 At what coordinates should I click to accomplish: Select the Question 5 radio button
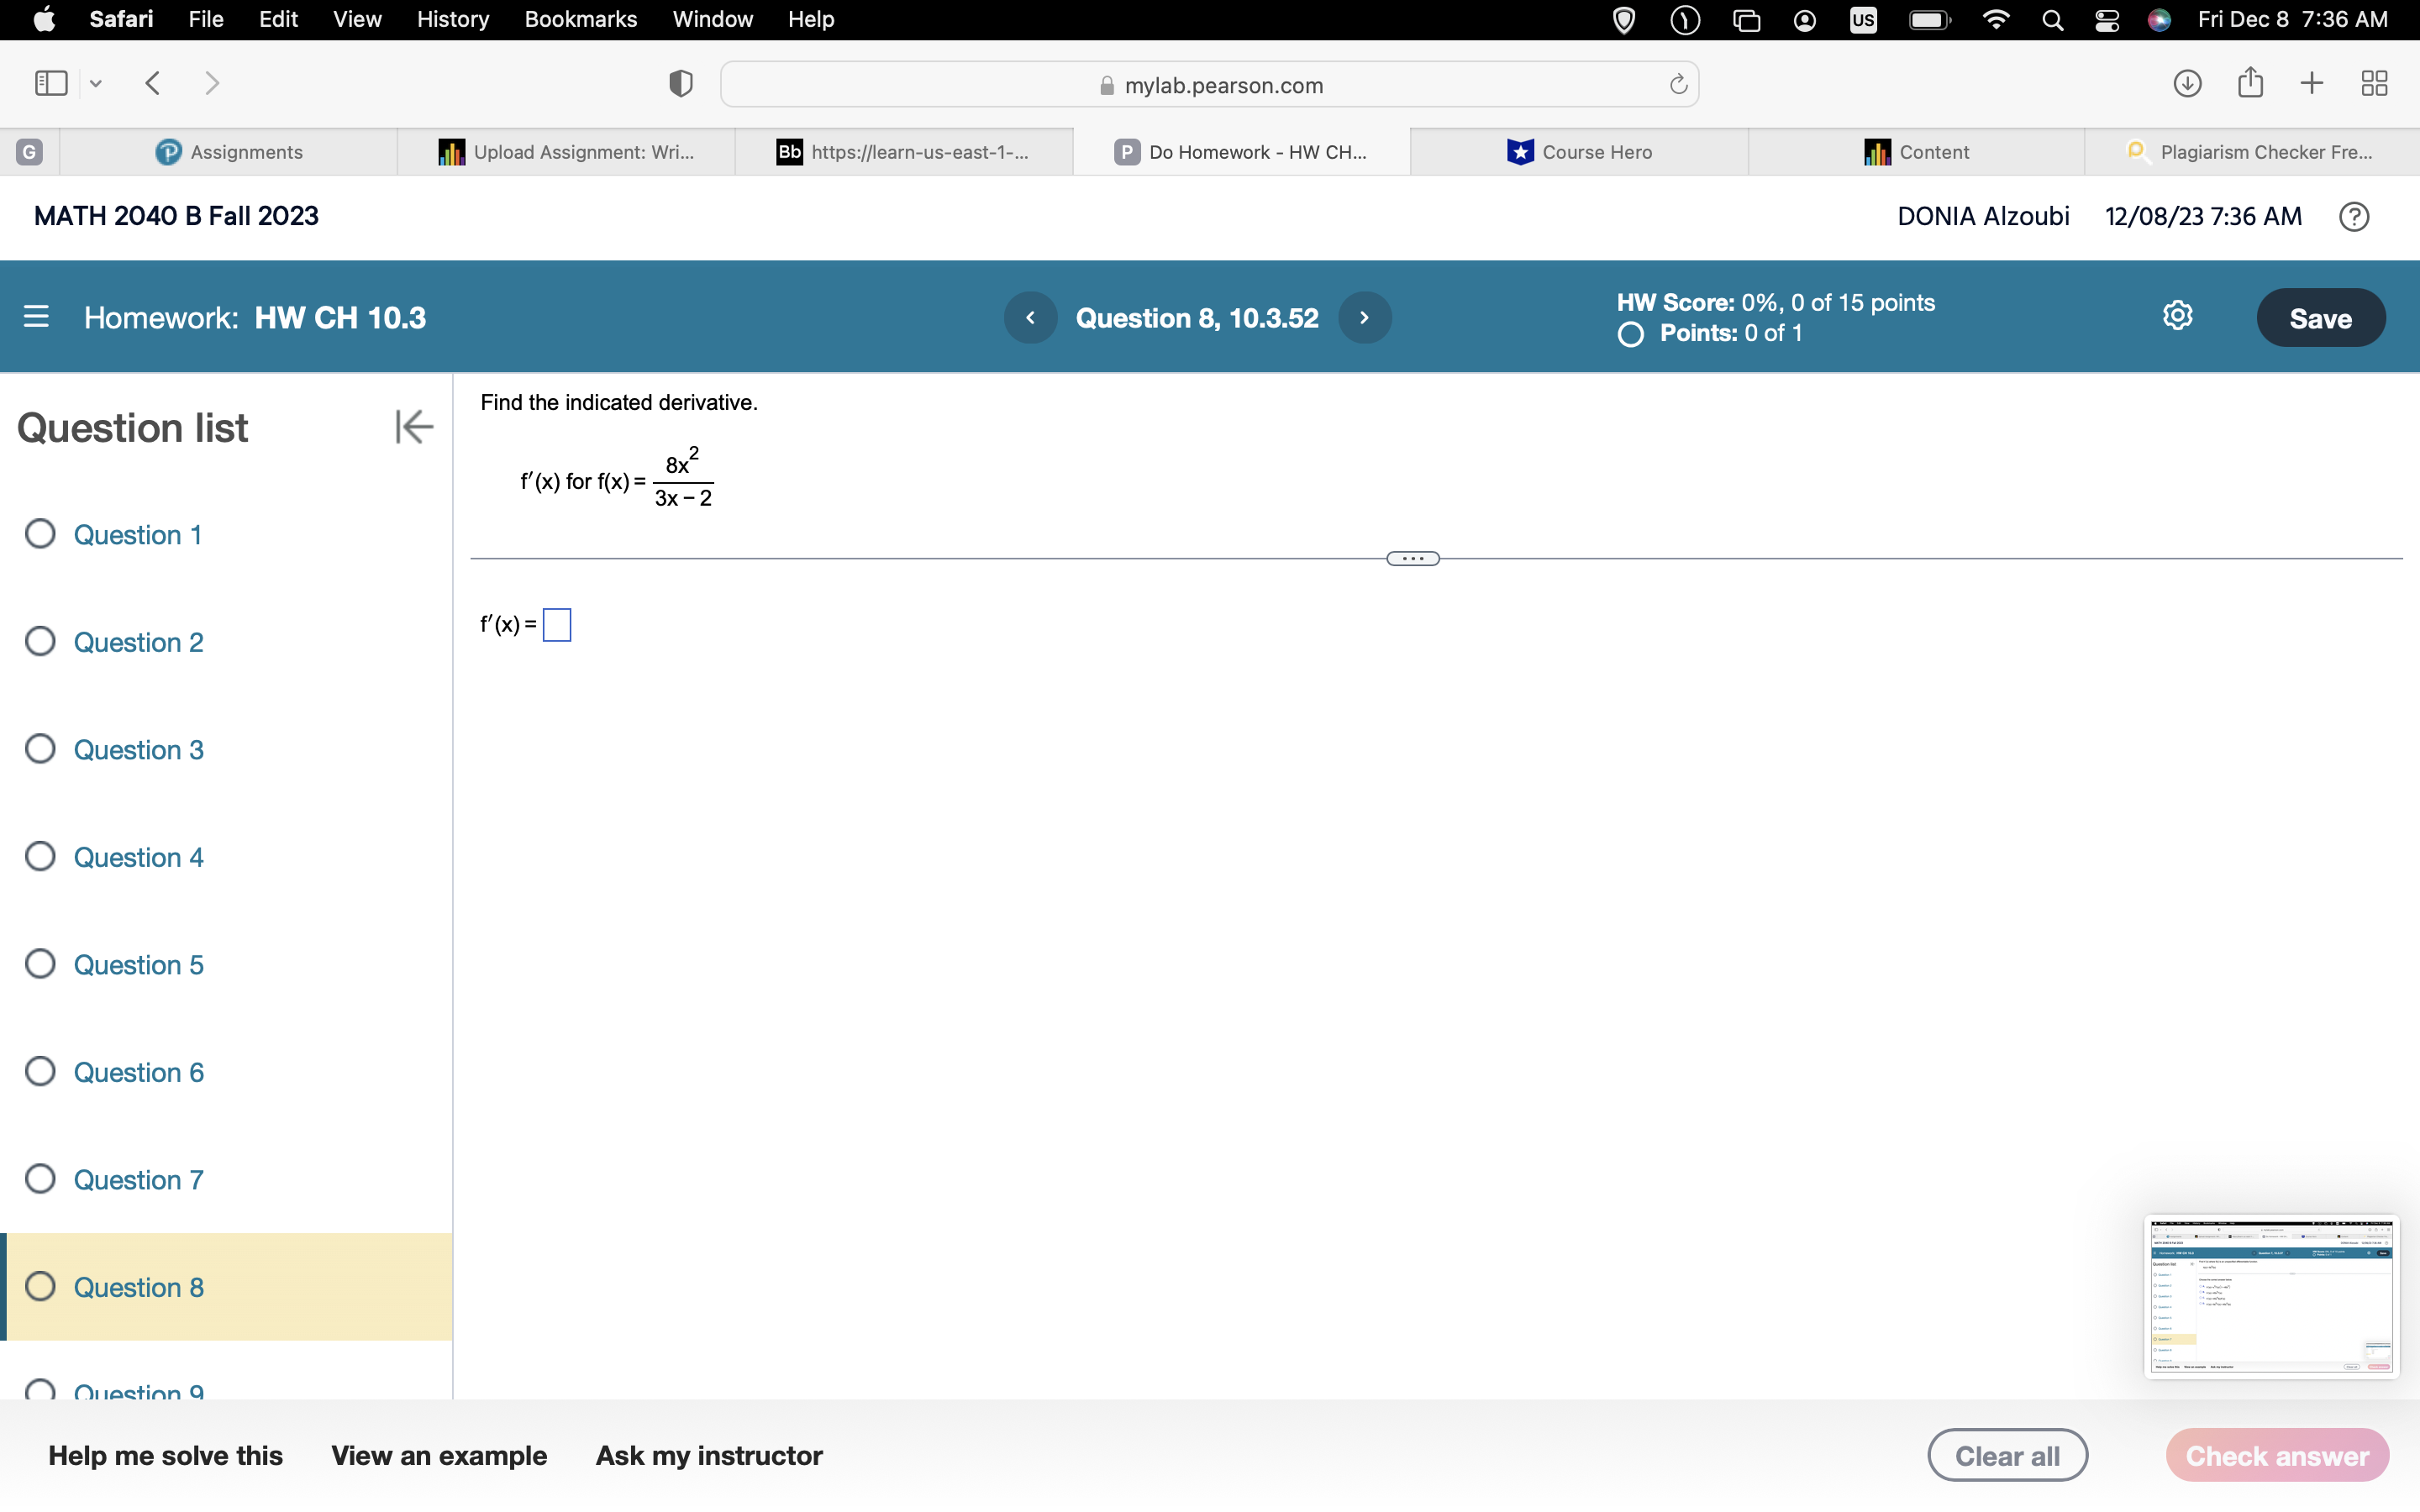pos(40,963)
